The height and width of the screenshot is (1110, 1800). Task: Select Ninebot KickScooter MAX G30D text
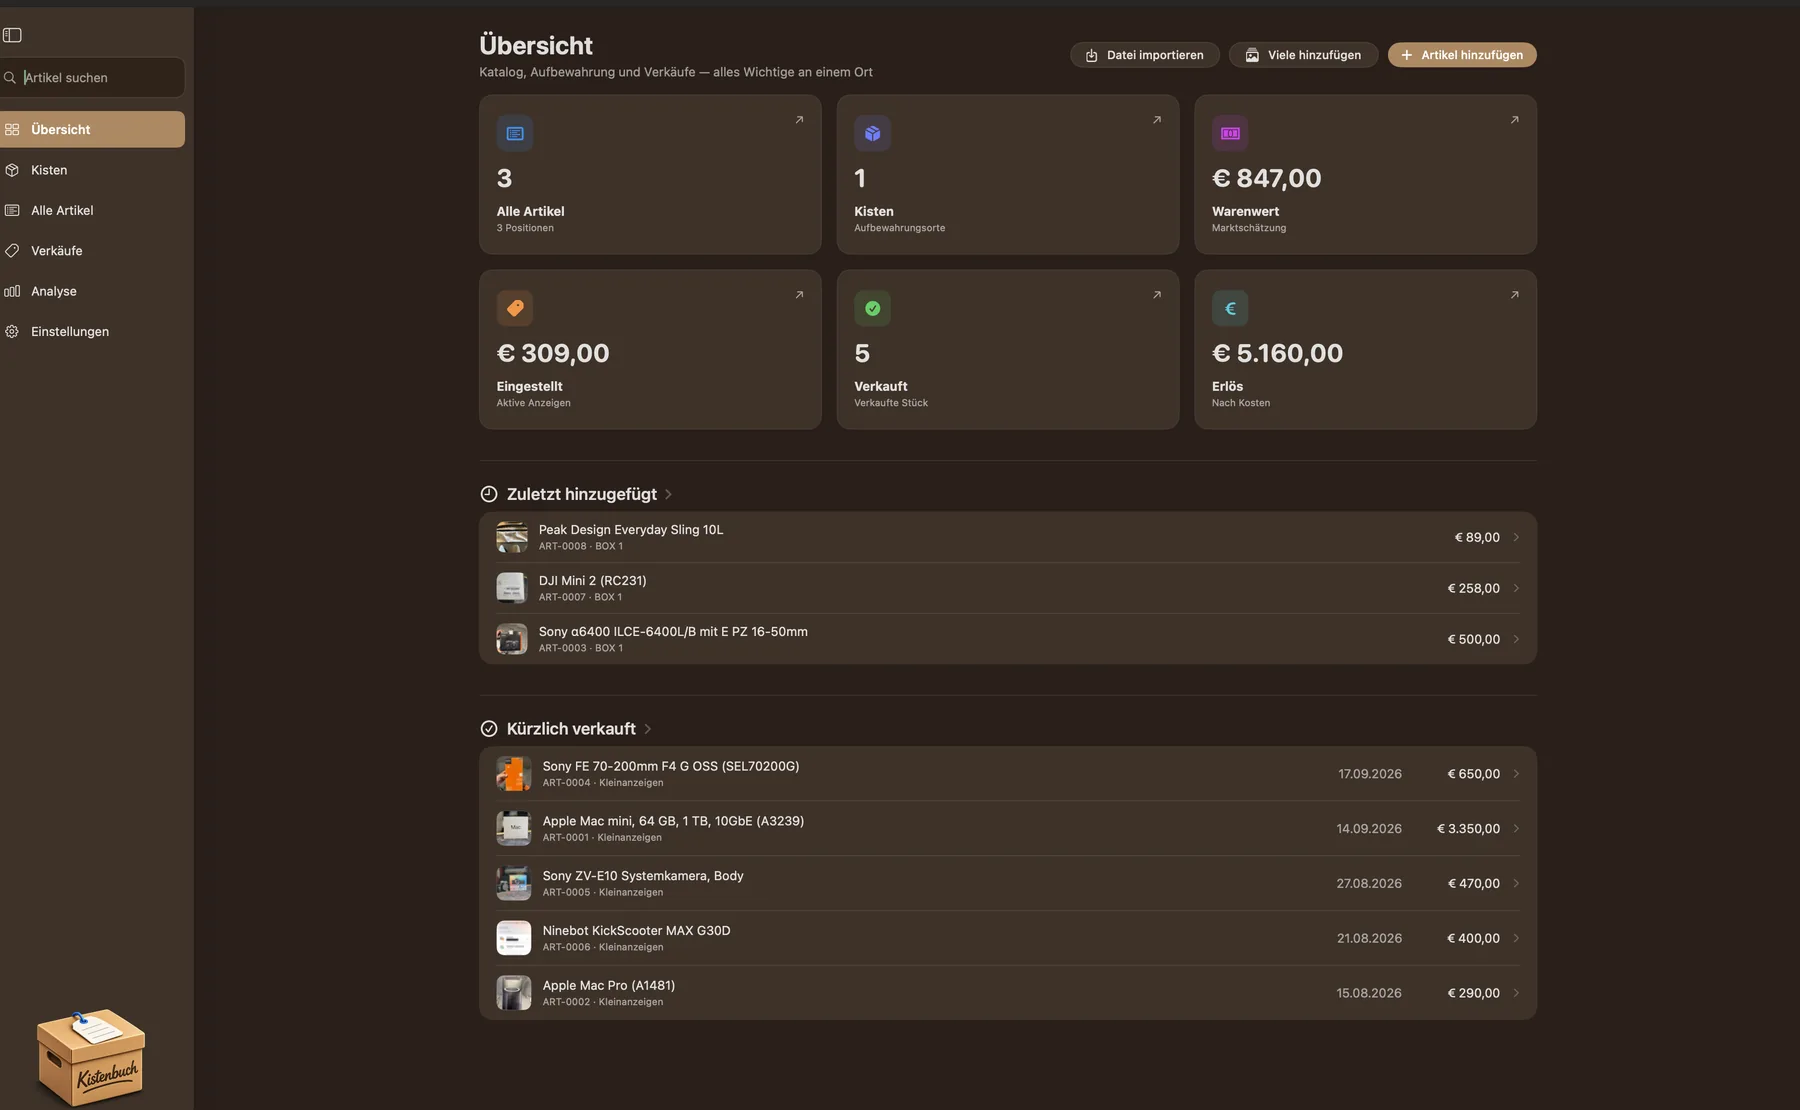(x=636, y=930)
